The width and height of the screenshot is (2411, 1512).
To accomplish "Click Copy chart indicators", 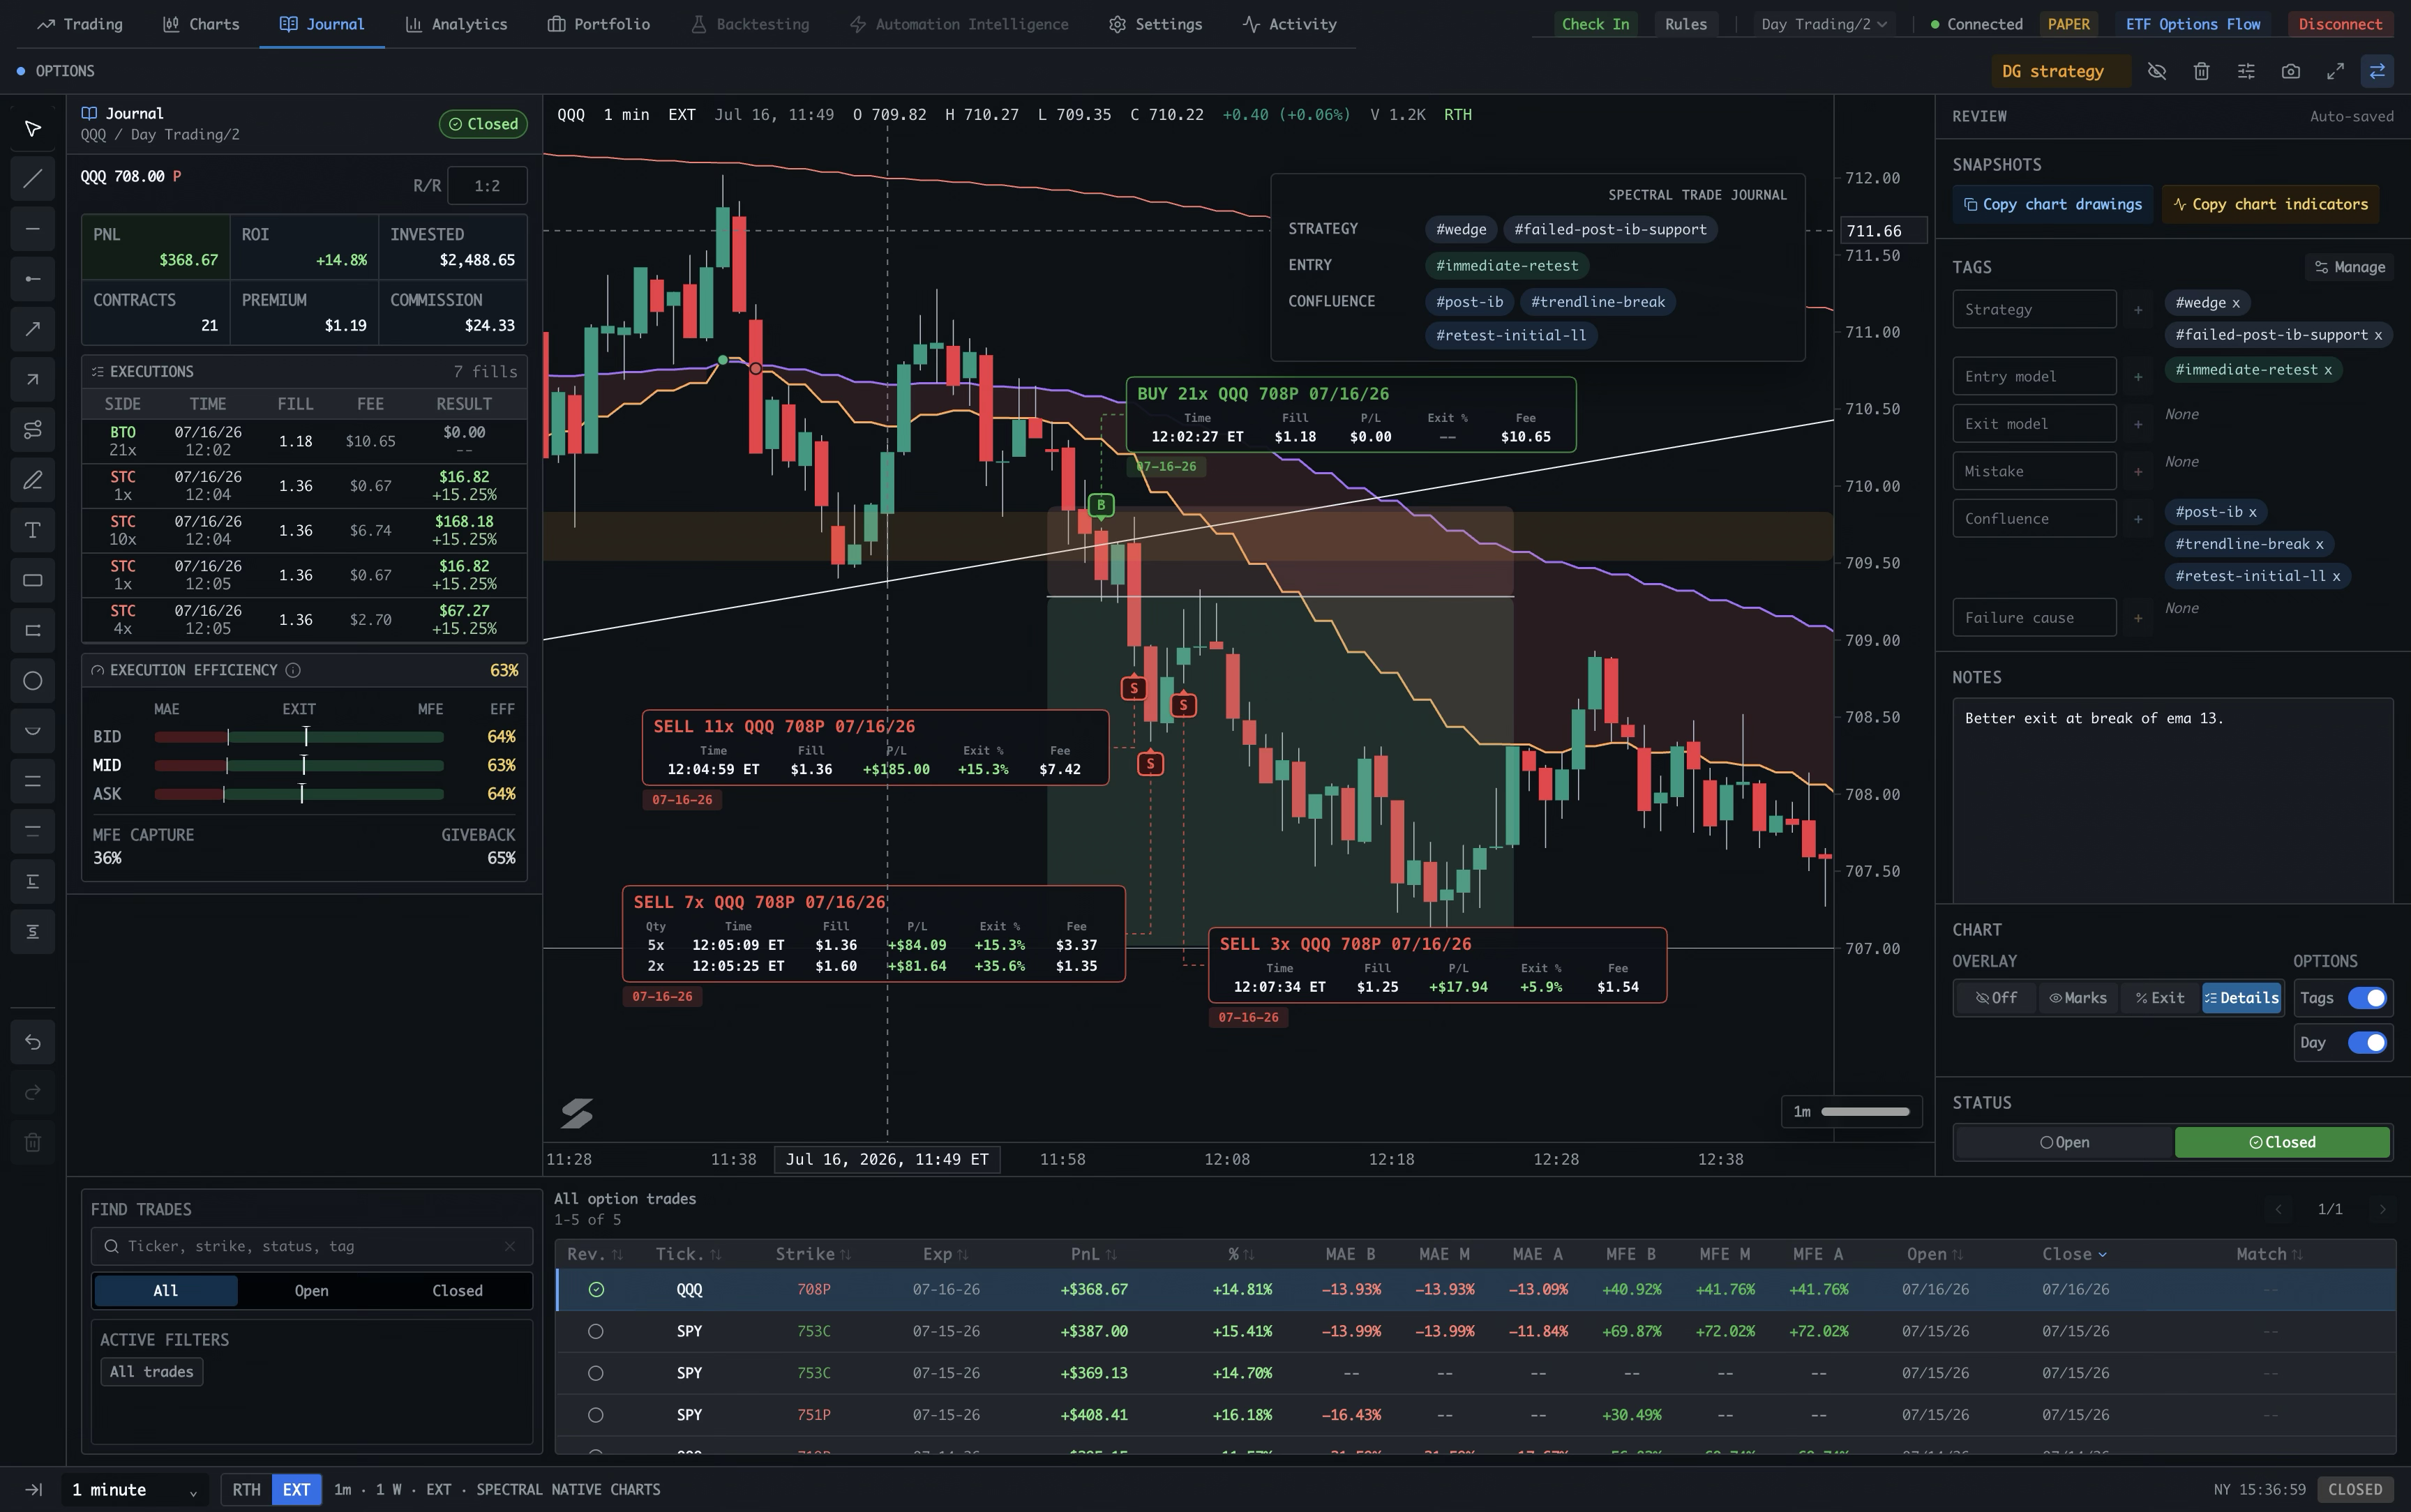I will click(x=2270, y=204).
